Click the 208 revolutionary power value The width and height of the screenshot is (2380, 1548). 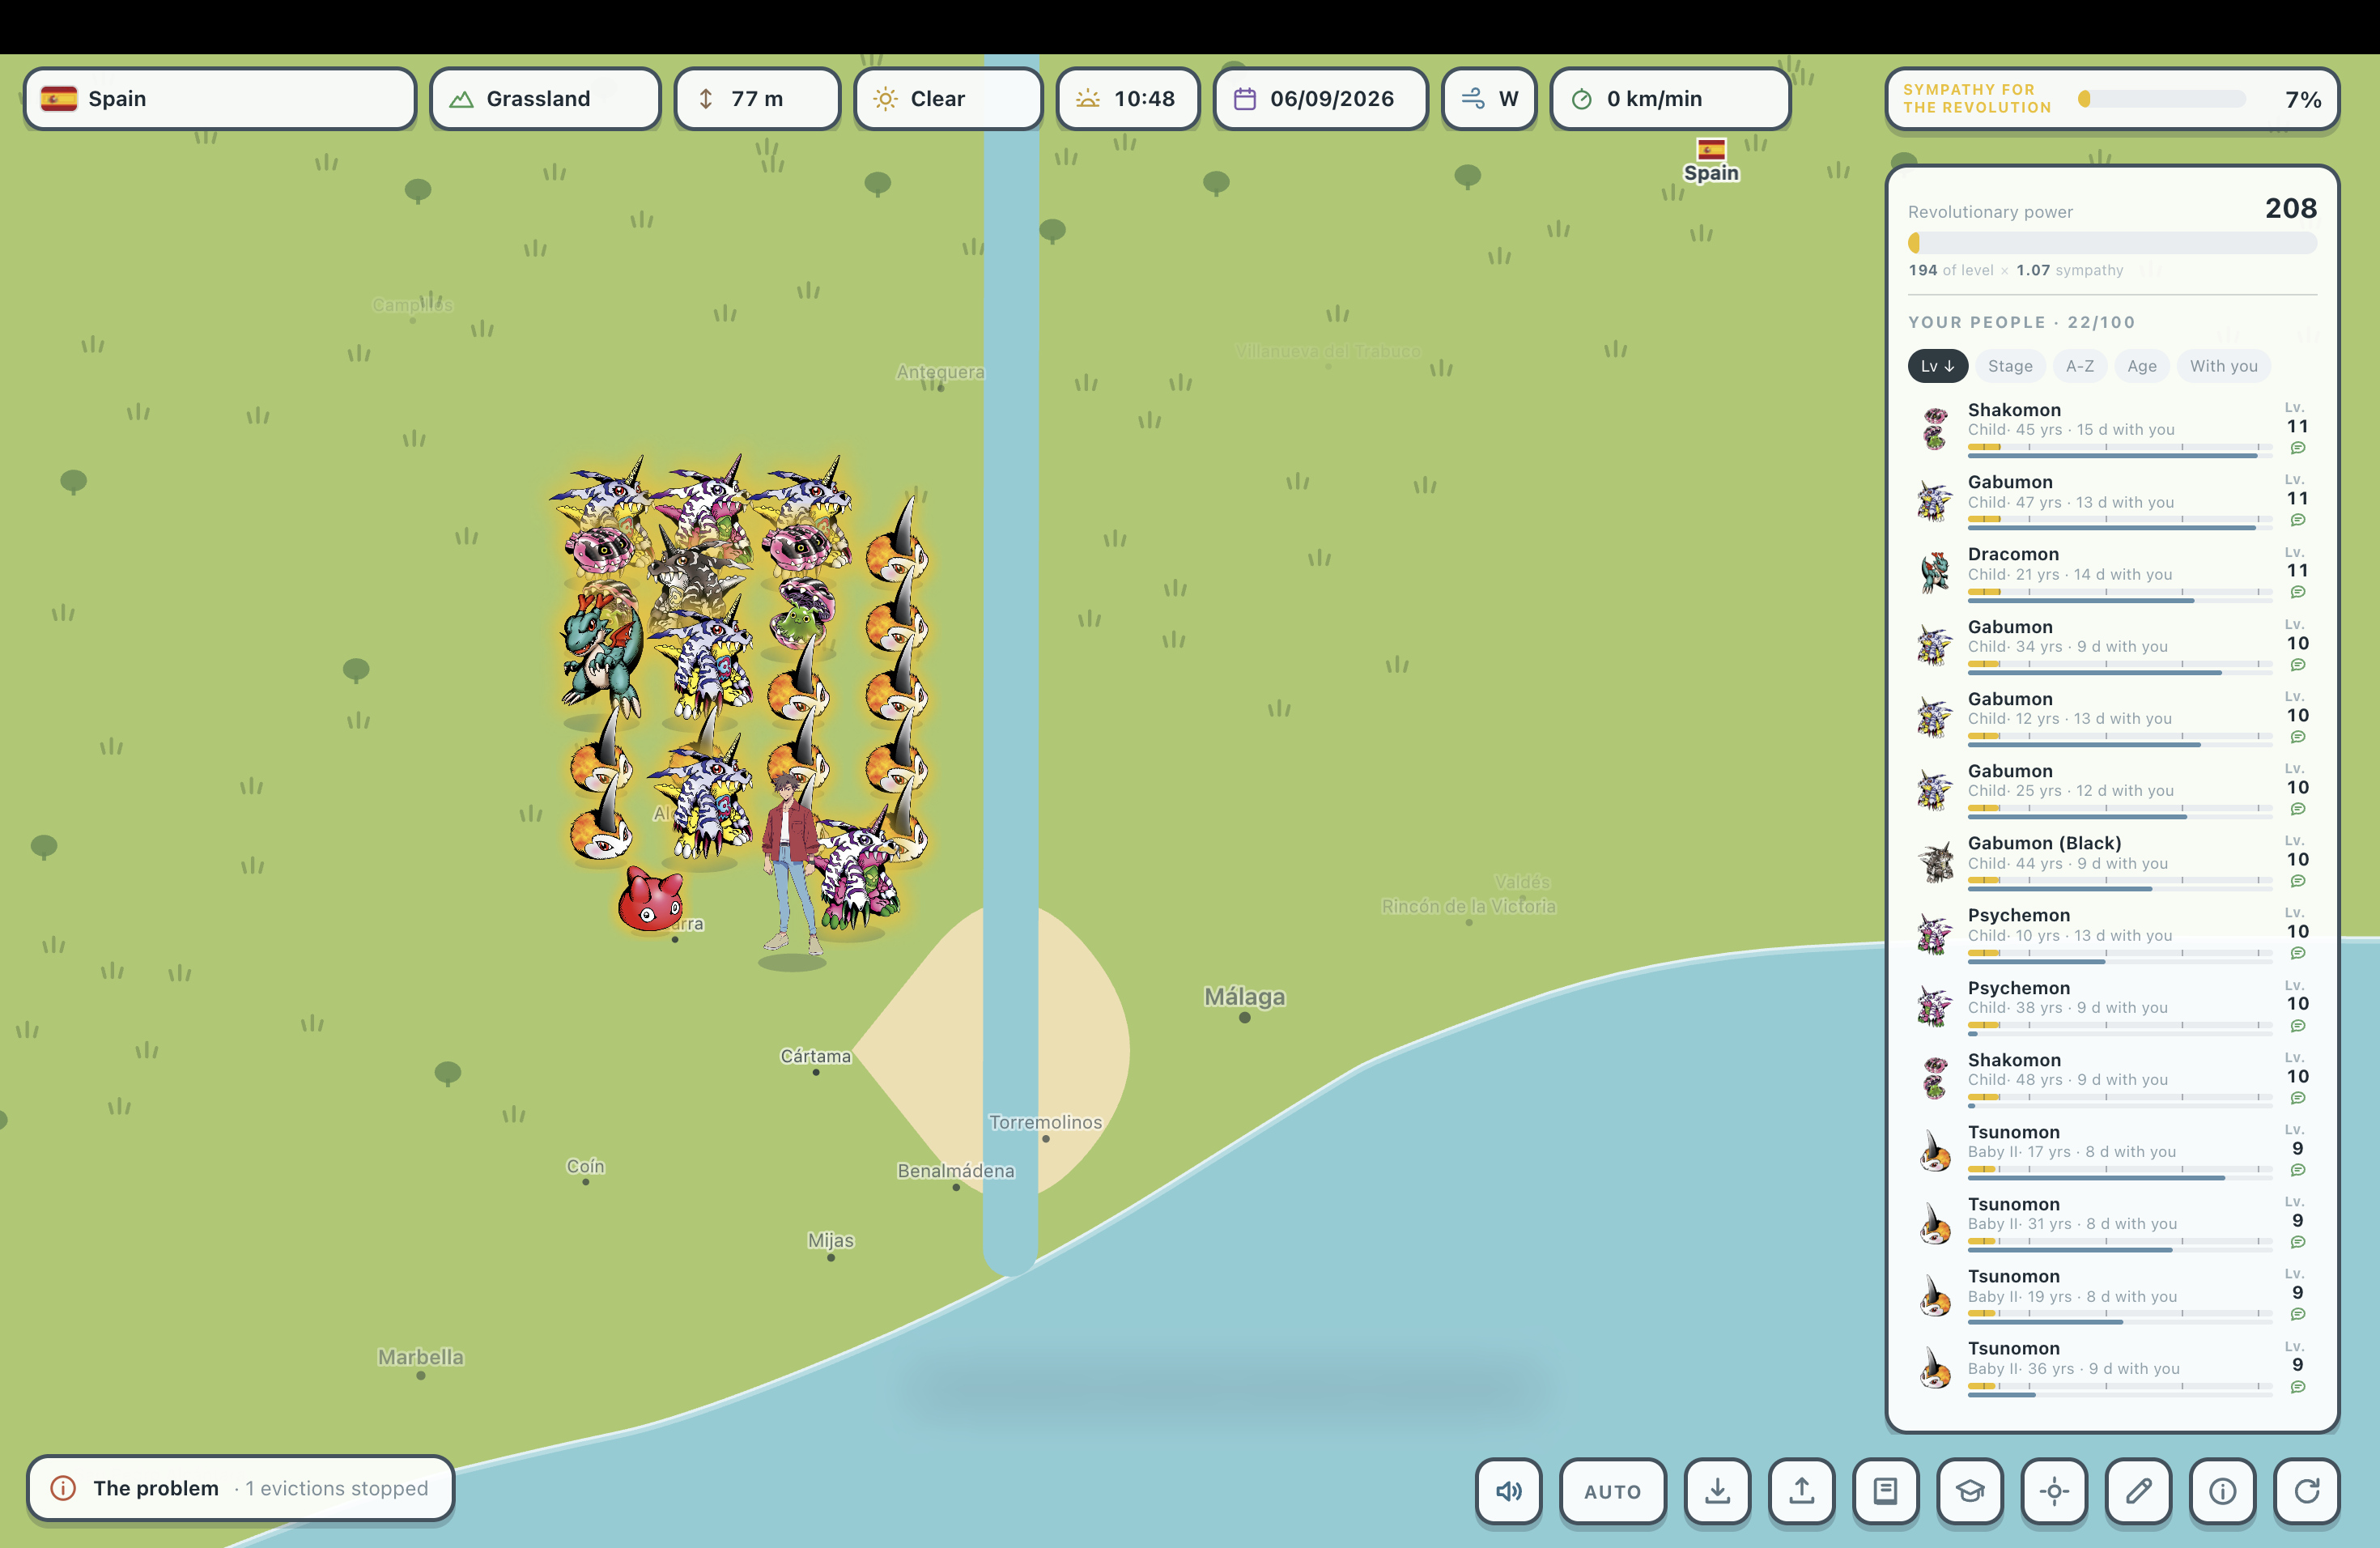point(2290,208)
